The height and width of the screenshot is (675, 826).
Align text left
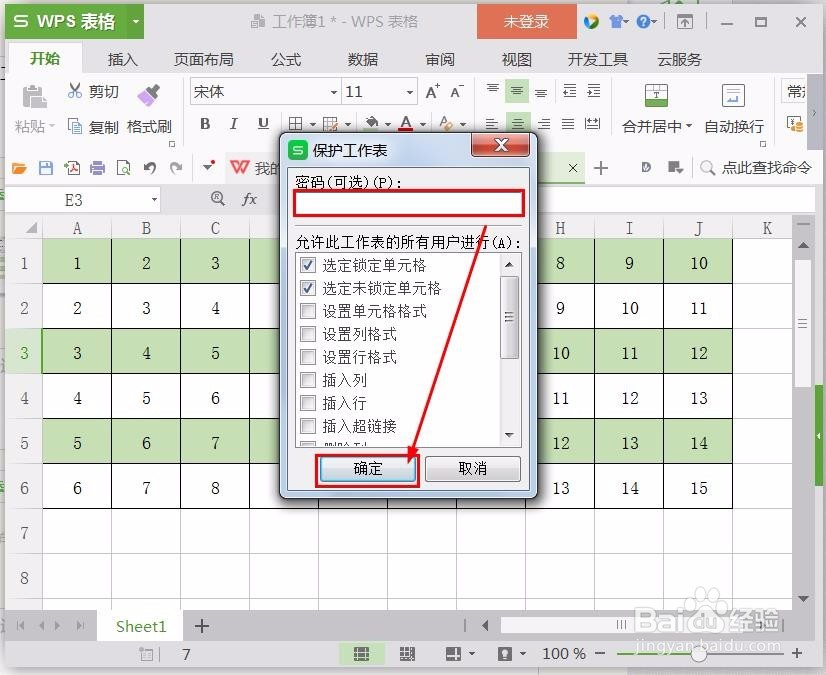coord(491,124)
